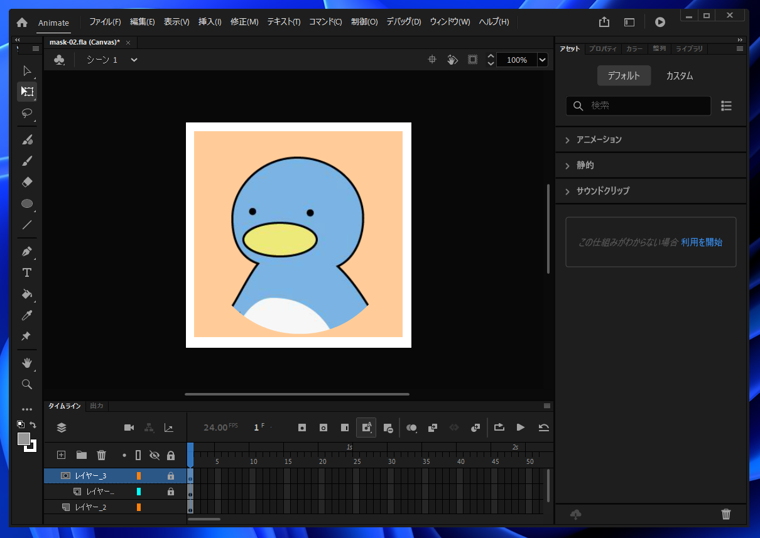760x538 pixels.
Task: Click the Delete layer trash icon
Action: point(101,455)
